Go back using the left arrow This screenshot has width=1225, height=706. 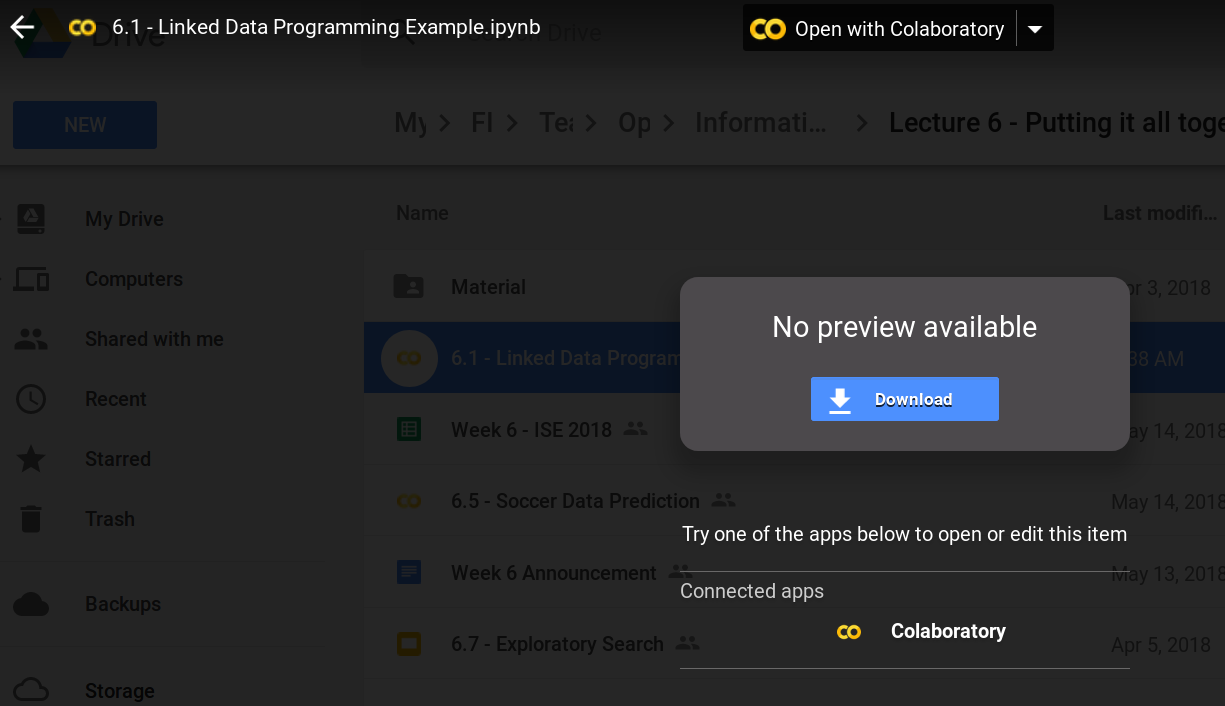click(22, 28)
